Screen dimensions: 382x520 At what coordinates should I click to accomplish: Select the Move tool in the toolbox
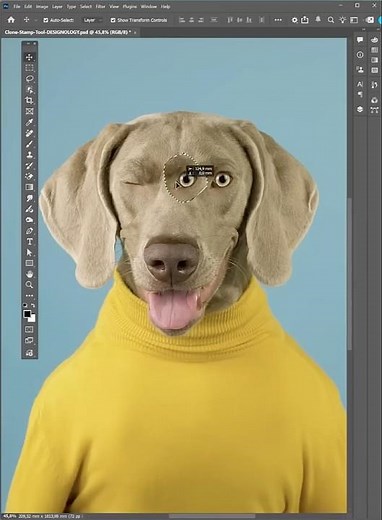tap(29, 57)
